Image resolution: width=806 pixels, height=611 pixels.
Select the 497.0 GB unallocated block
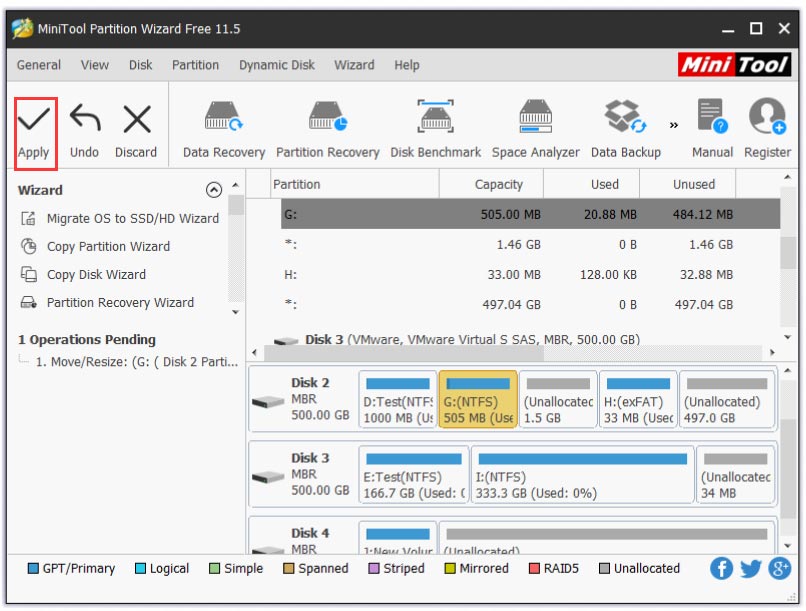(727, 399)
